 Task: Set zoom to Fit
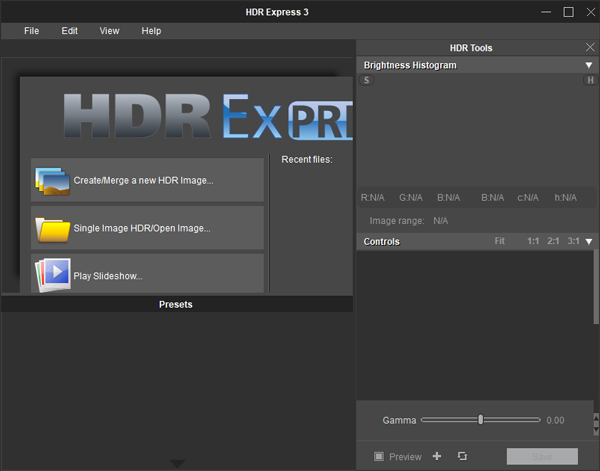[499, 241]
